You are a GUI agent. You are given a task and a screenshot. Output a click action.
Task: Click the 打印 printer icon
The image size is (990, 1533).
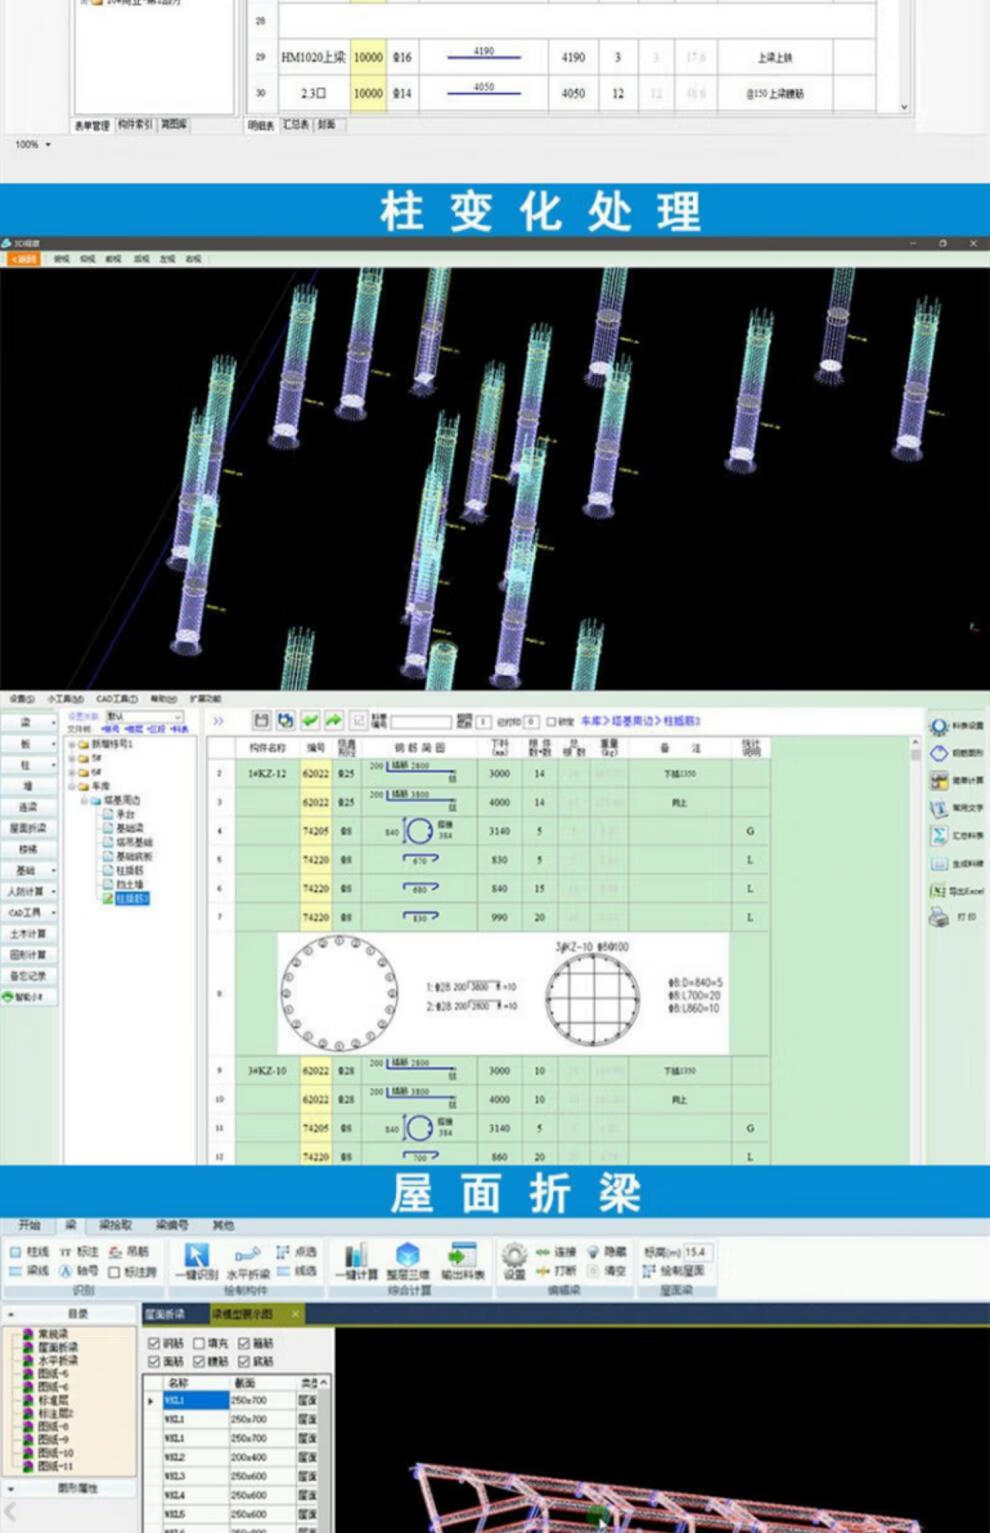coord(938,913)
